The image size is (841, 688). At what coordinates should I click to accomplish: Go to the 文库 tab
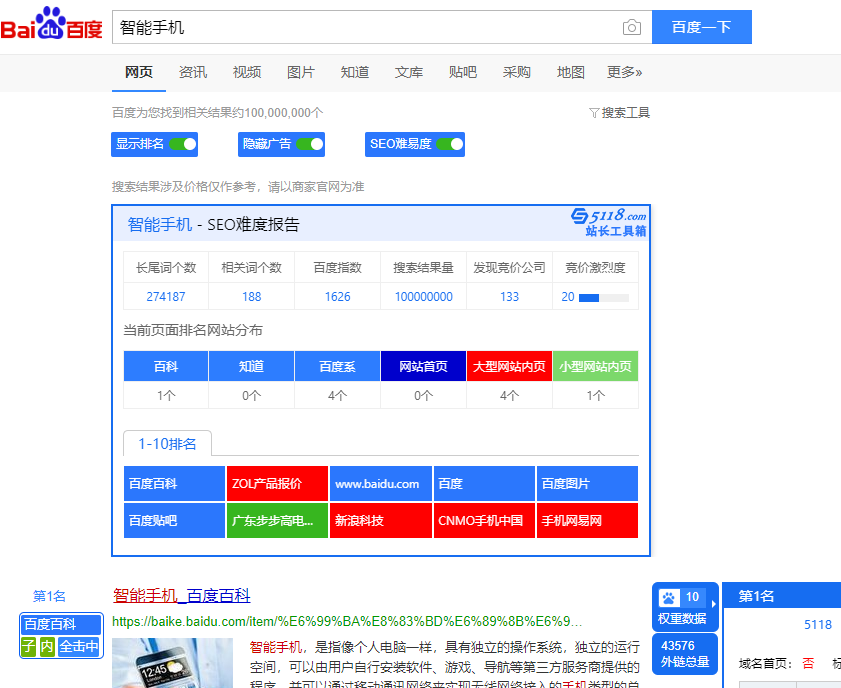(x=409, y=72)
